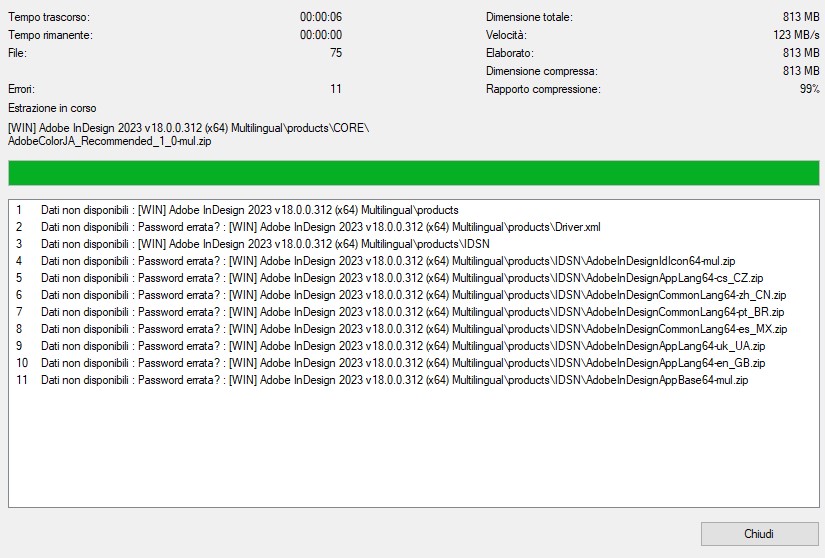Click the compression ratio value 99%
The height and width of the screenshot is (558, 825).
pyautogui.click(x=809, y=89)
